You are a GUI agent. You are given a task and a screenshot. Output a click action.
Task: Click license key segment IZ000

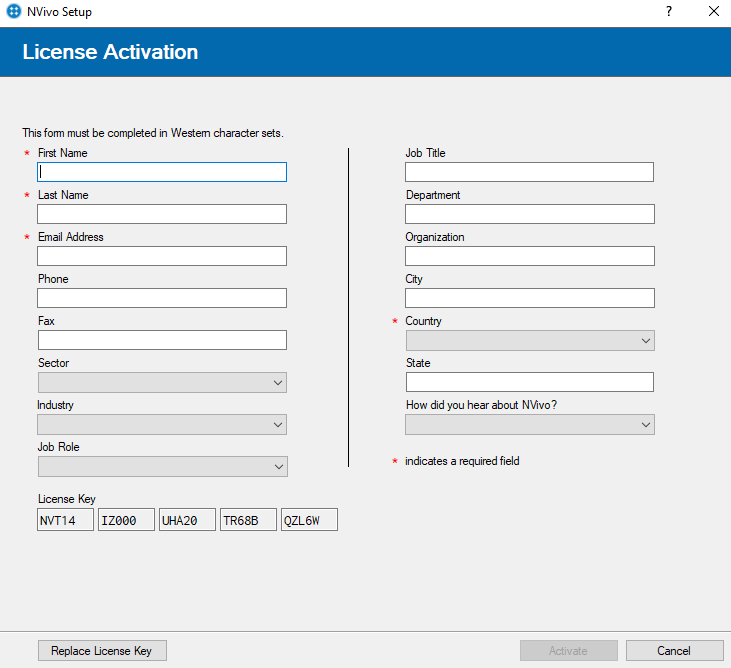126,520
